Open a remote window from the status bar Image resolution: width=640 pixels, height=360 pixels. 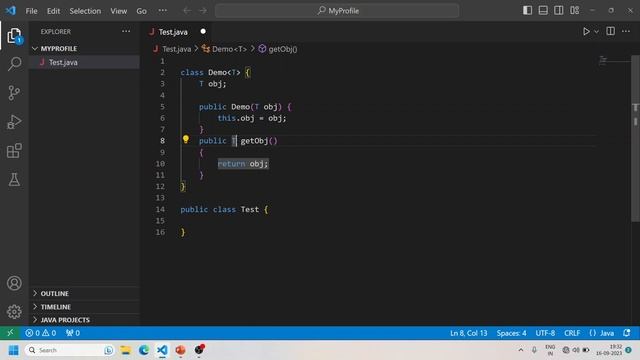click(x=10, y=333)
